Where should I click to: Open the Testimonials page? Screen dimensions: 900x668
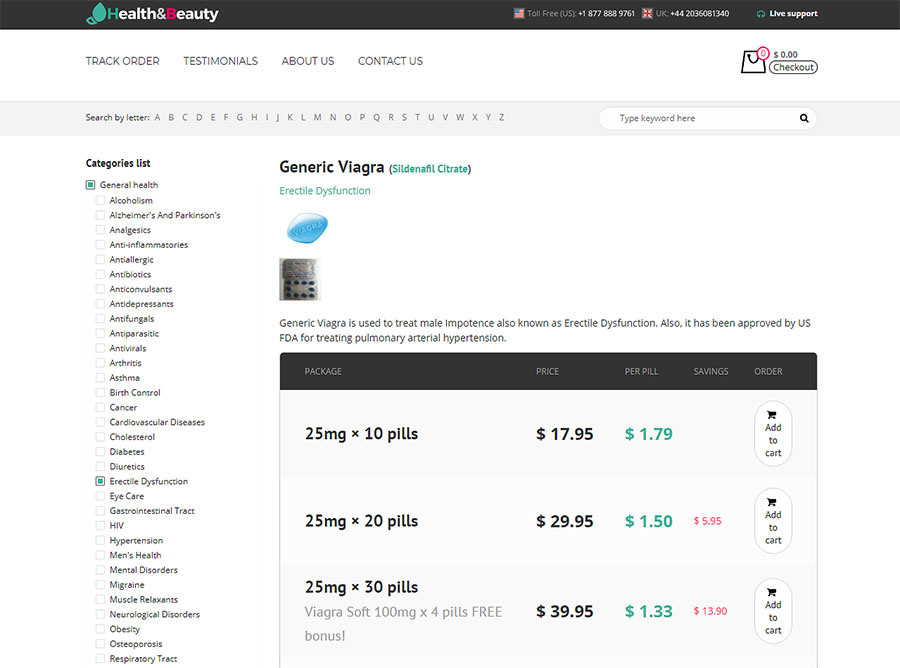220,61
